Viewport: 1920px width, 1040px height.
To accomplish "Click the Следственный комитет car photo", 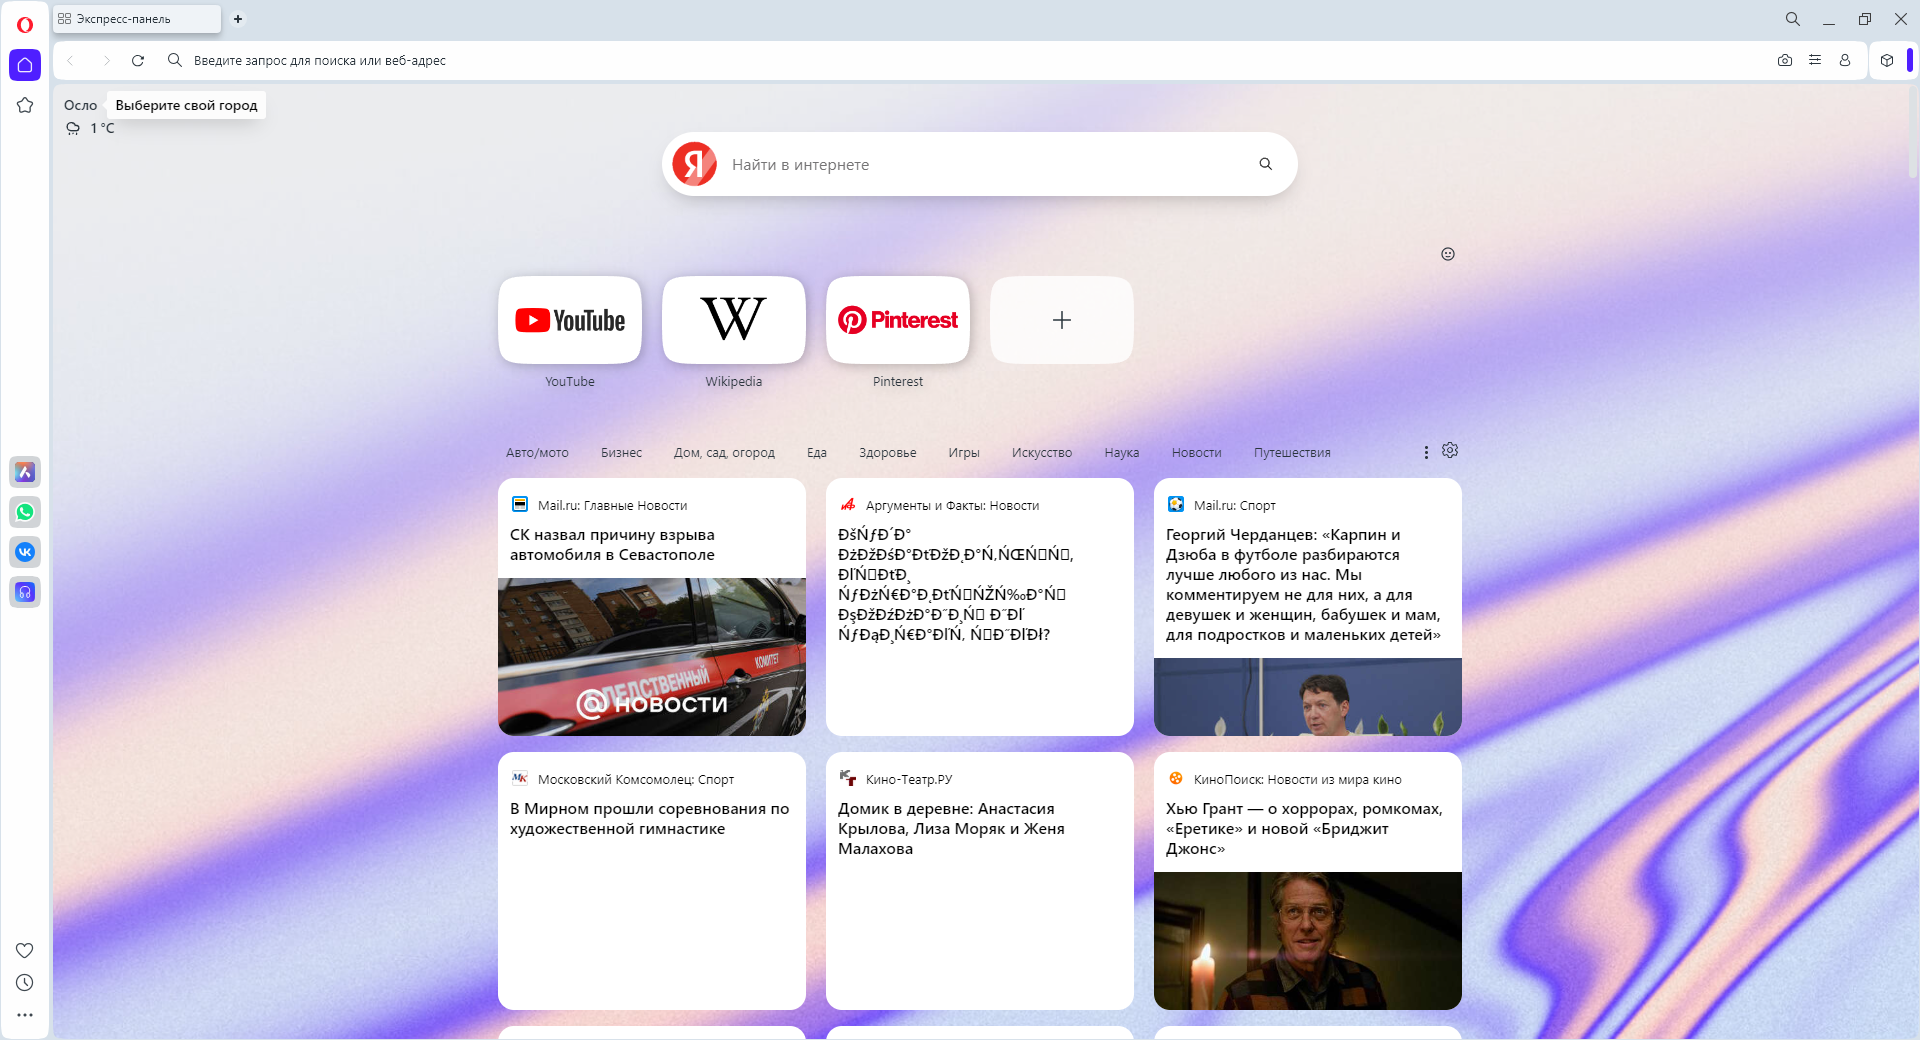I will click(652, 657).
